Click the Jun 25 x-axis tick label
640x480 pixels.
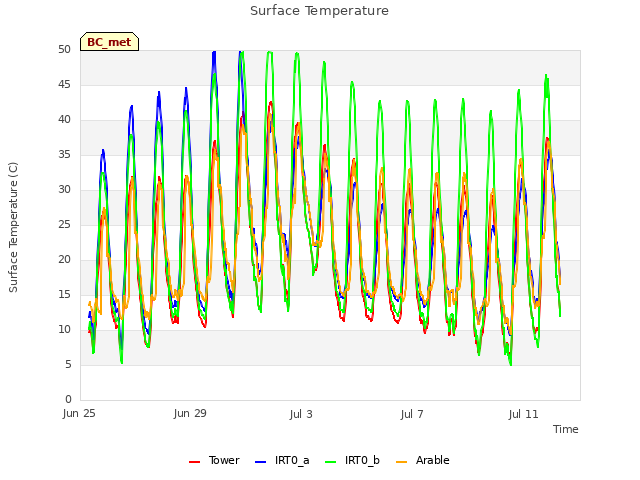click(79, 414)
